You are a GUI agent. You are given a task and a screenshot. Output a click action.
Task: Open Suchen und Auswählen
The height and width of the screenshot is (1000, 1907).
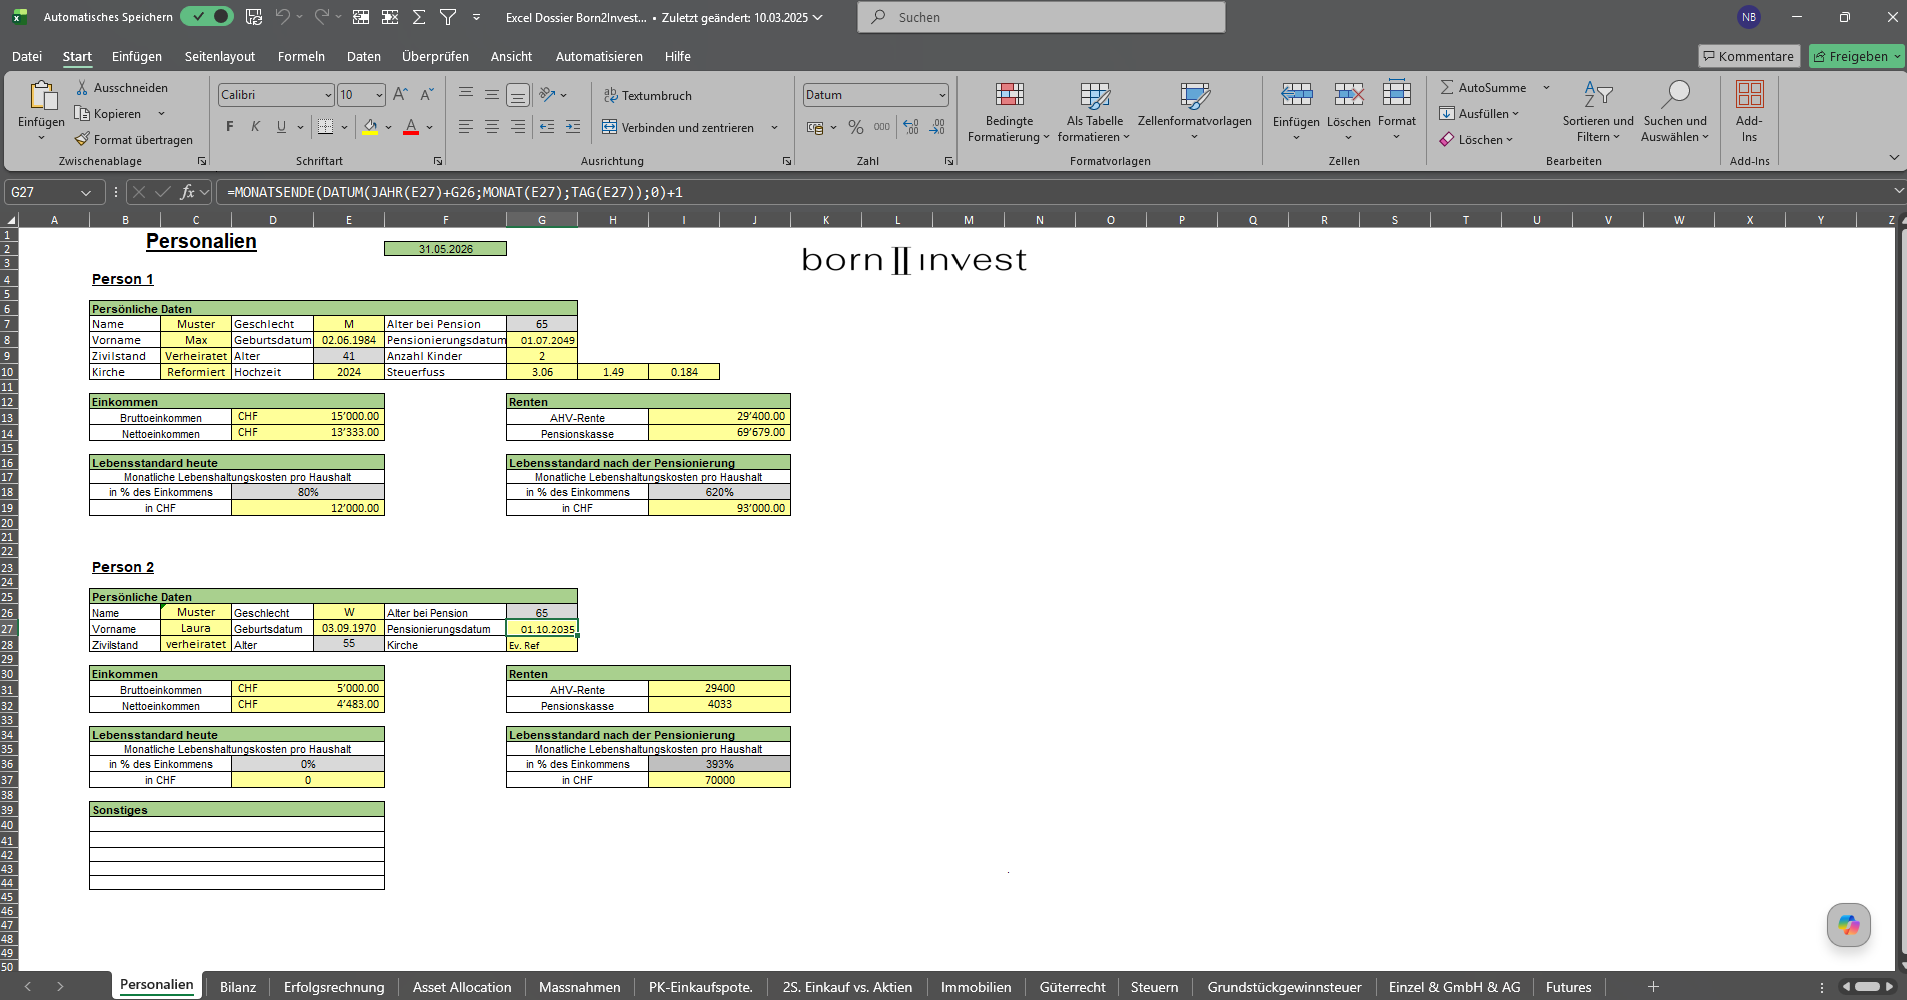tap(1675, 112)
